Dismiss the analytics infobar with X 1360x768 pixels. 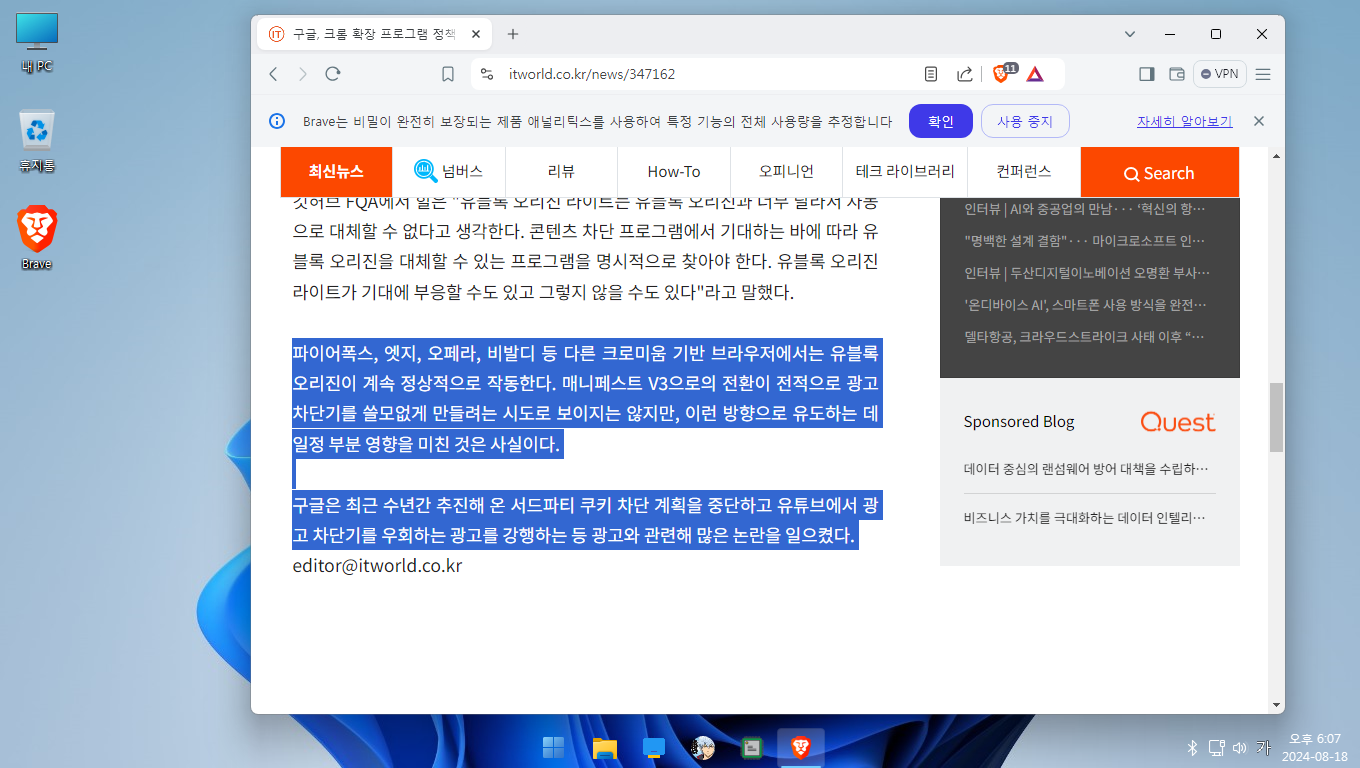coord(1259,121)
